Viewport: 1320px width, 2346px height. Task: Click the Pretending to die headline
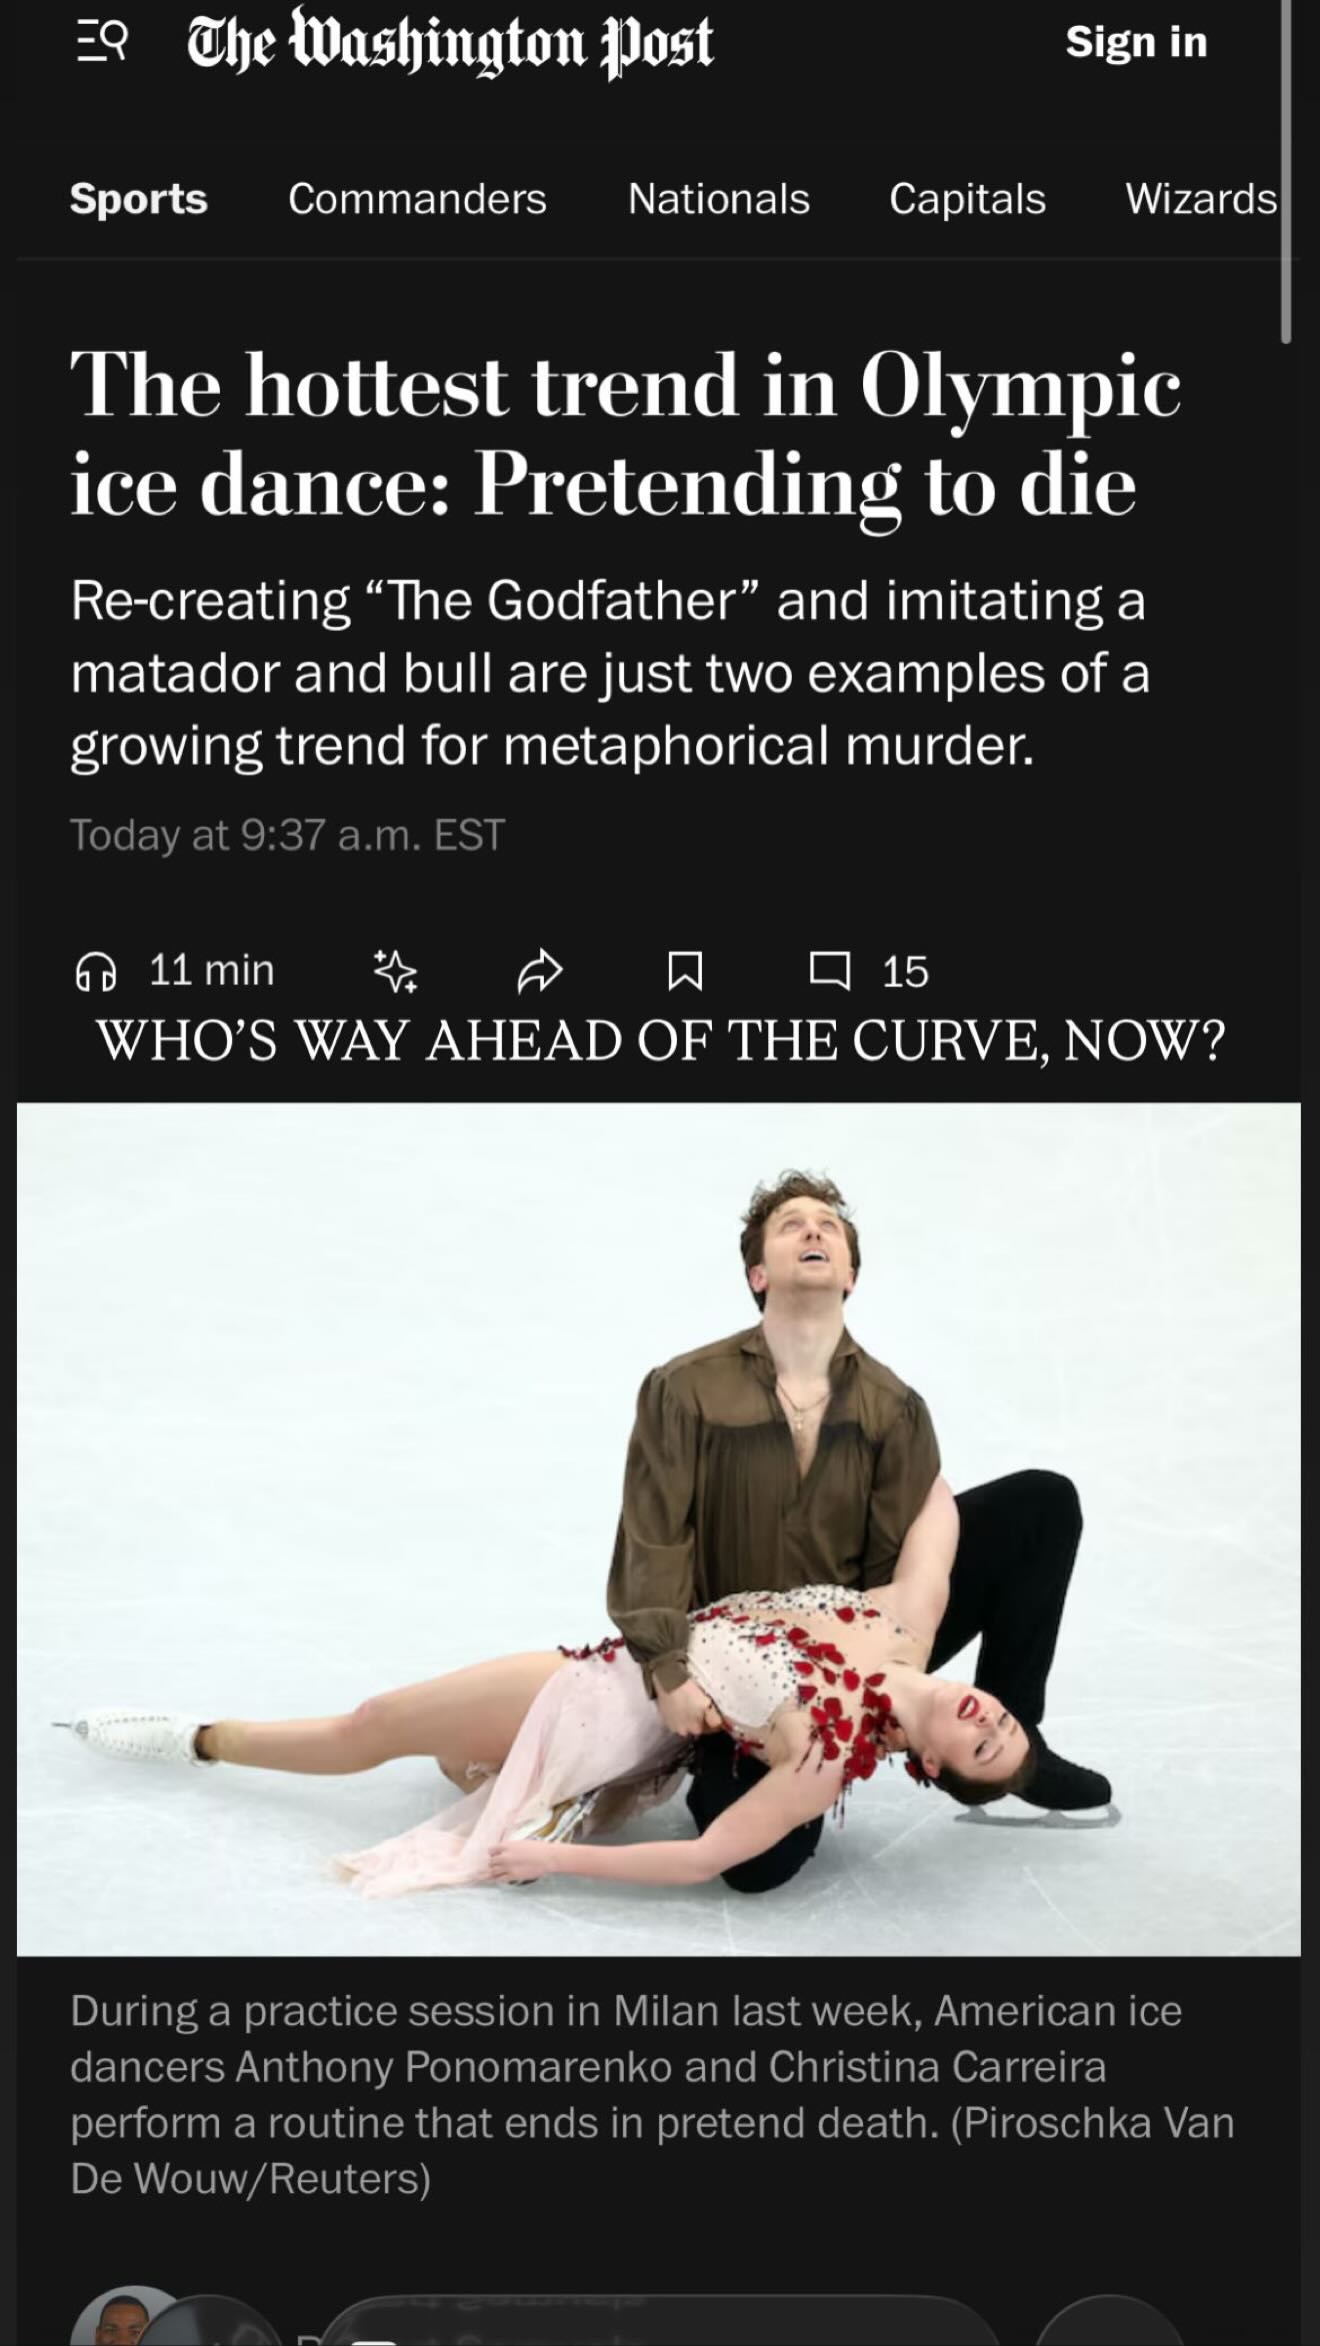[625, 434]
